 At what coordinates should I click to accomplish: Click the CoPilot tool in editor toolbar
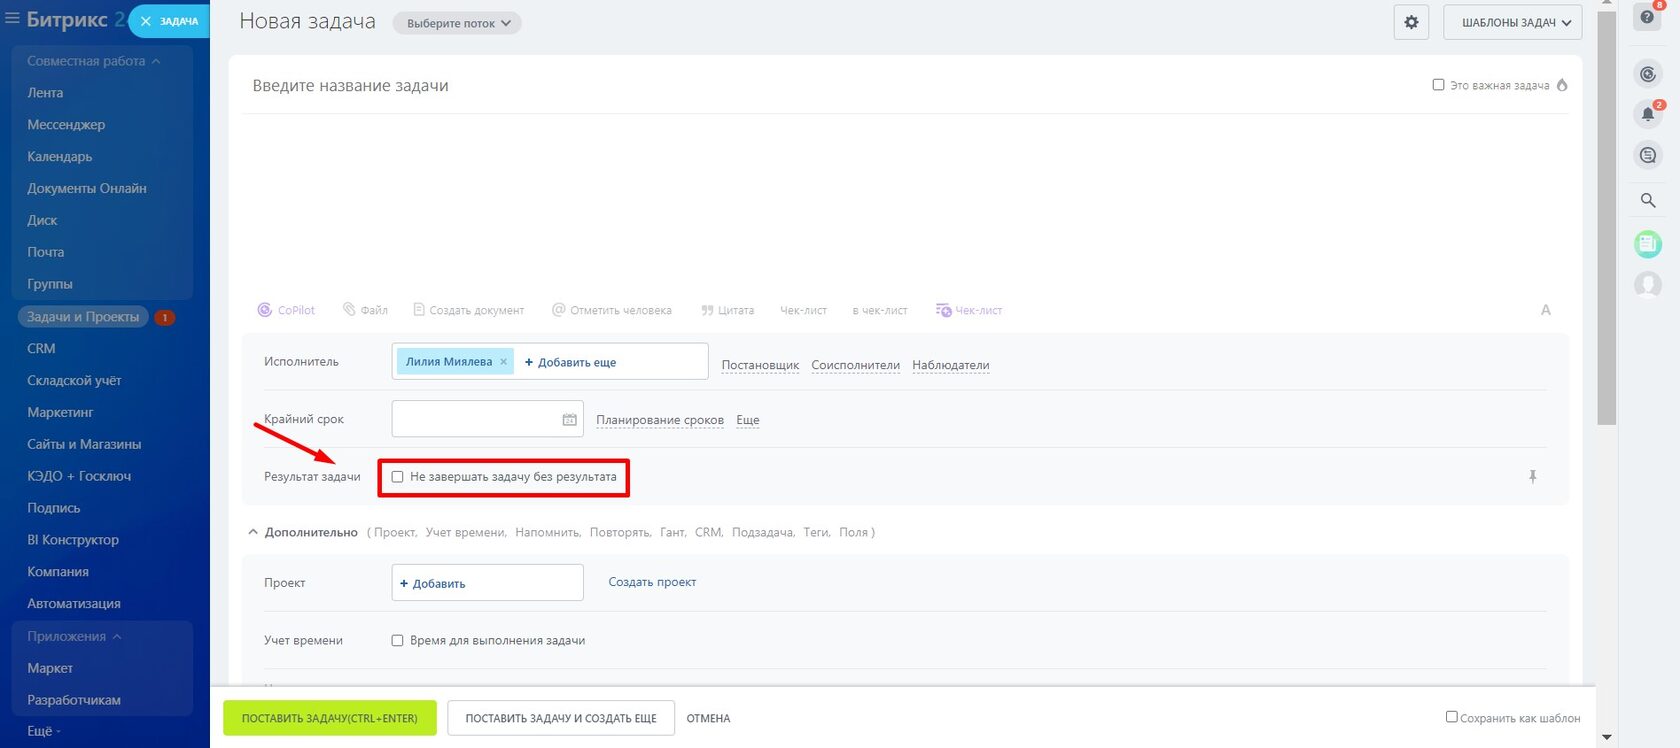point(286,310)
